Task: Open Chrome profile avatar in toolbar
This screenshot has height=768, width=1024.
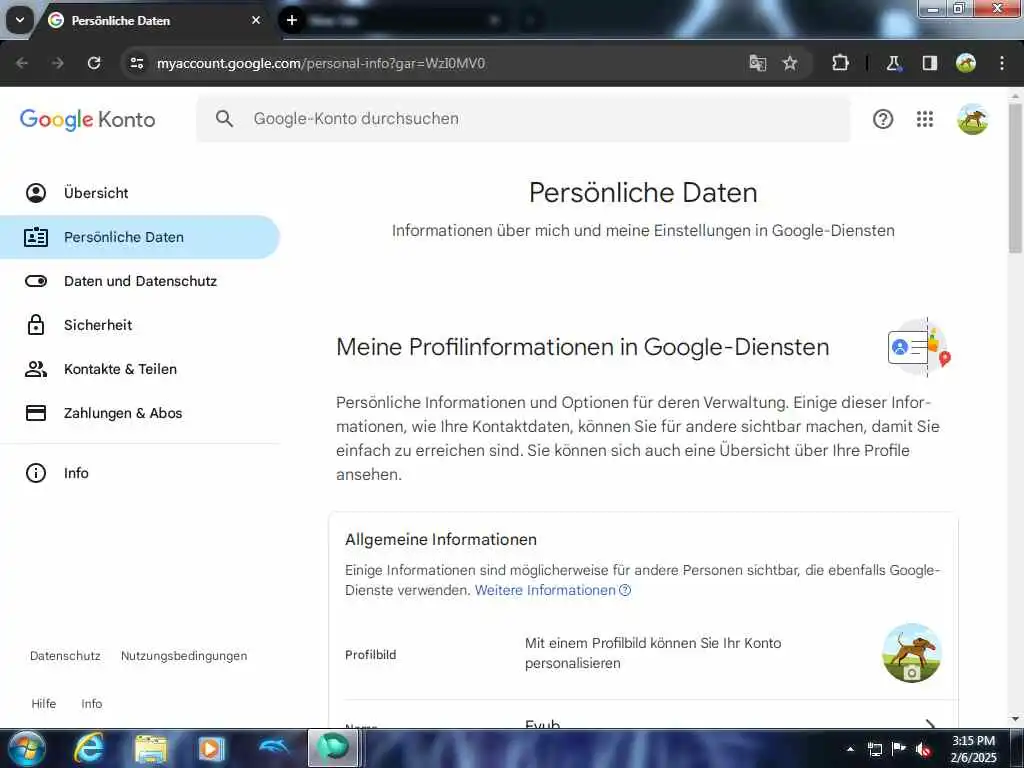Action: pyautogui.click(x=966, y=63)
